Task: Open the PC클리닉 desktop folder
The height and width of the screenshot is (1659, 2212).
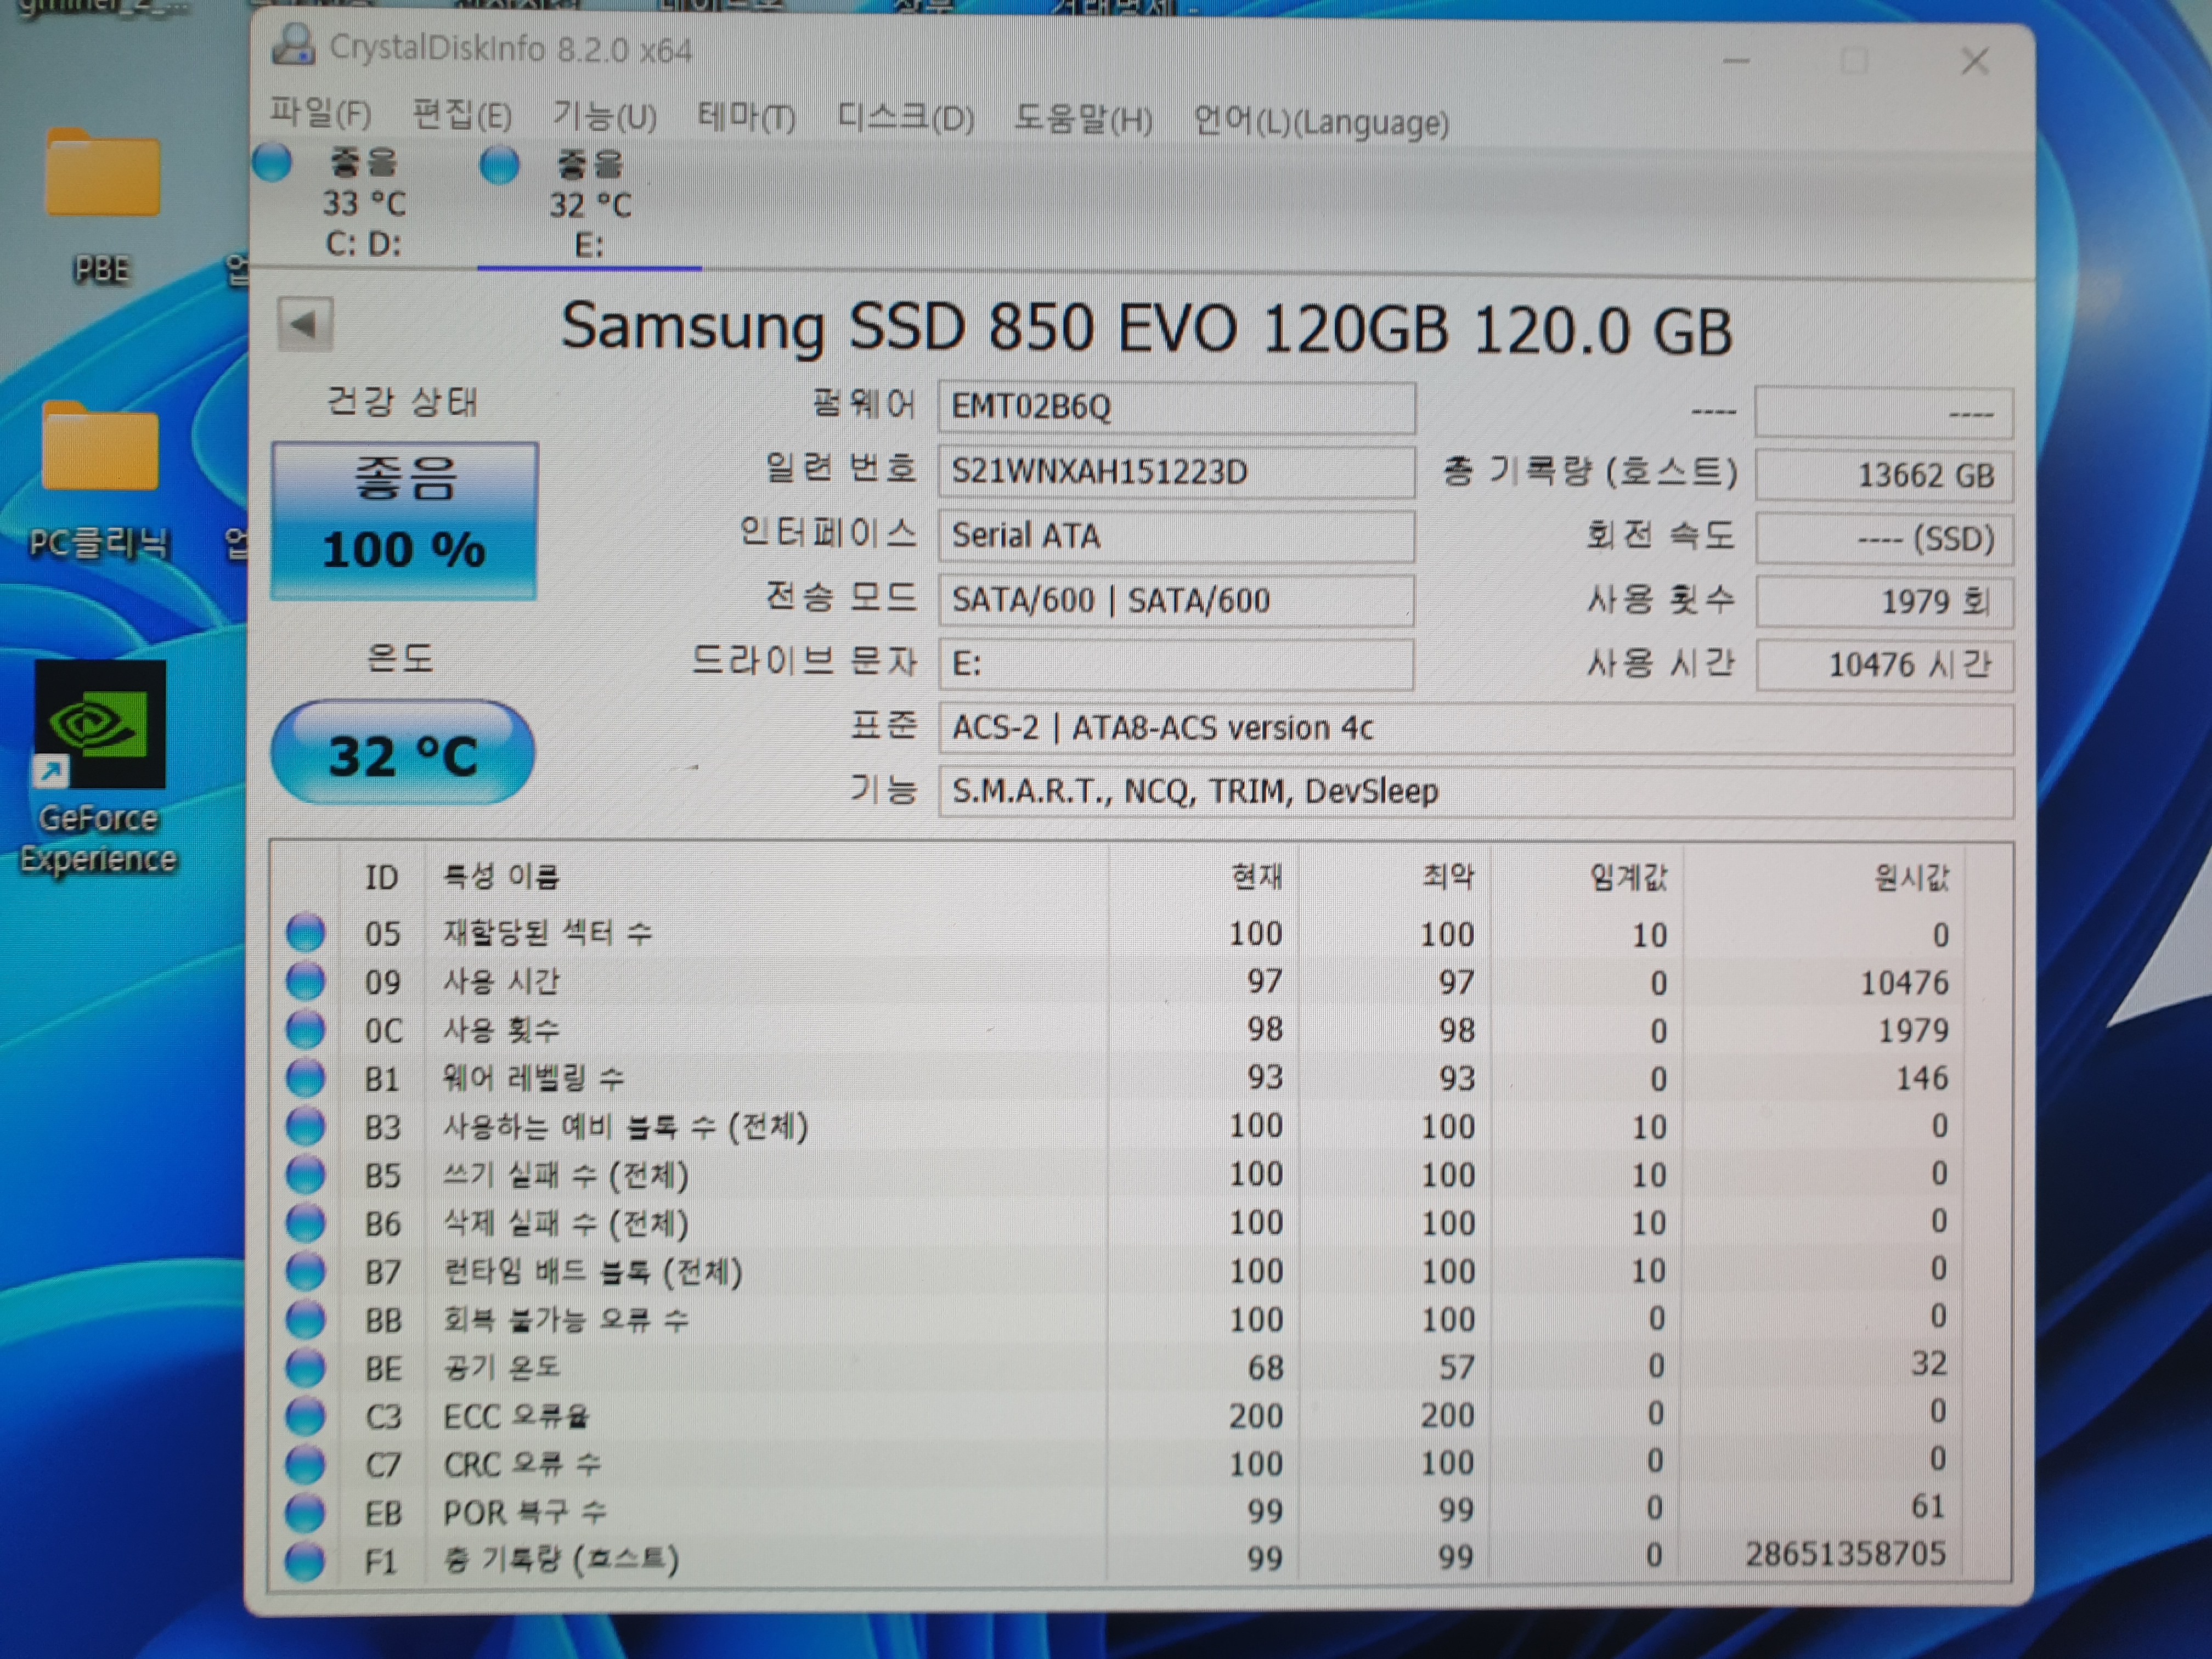Action: (100, 480)
